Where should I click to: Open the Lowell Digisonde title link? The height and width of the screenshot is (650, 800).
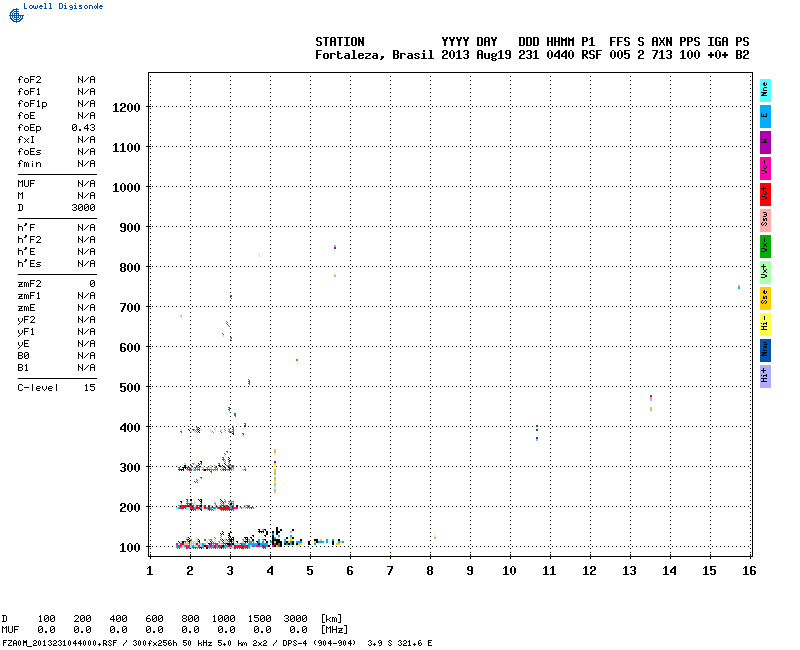[63, 6]
